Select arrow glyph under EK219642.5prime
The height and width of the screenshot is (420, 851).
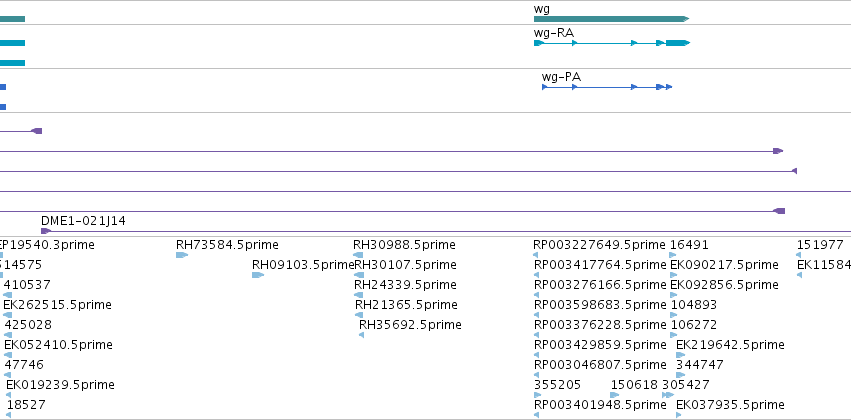click(x=681, y=355)
